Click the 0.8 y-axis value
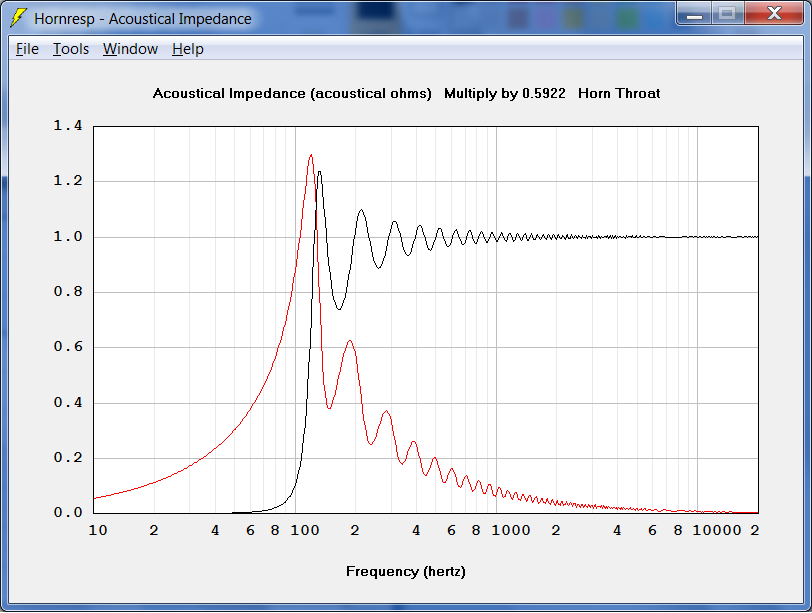Image resolution: width=812 pixels, height=613 pixels. click(x=68, y=291)
